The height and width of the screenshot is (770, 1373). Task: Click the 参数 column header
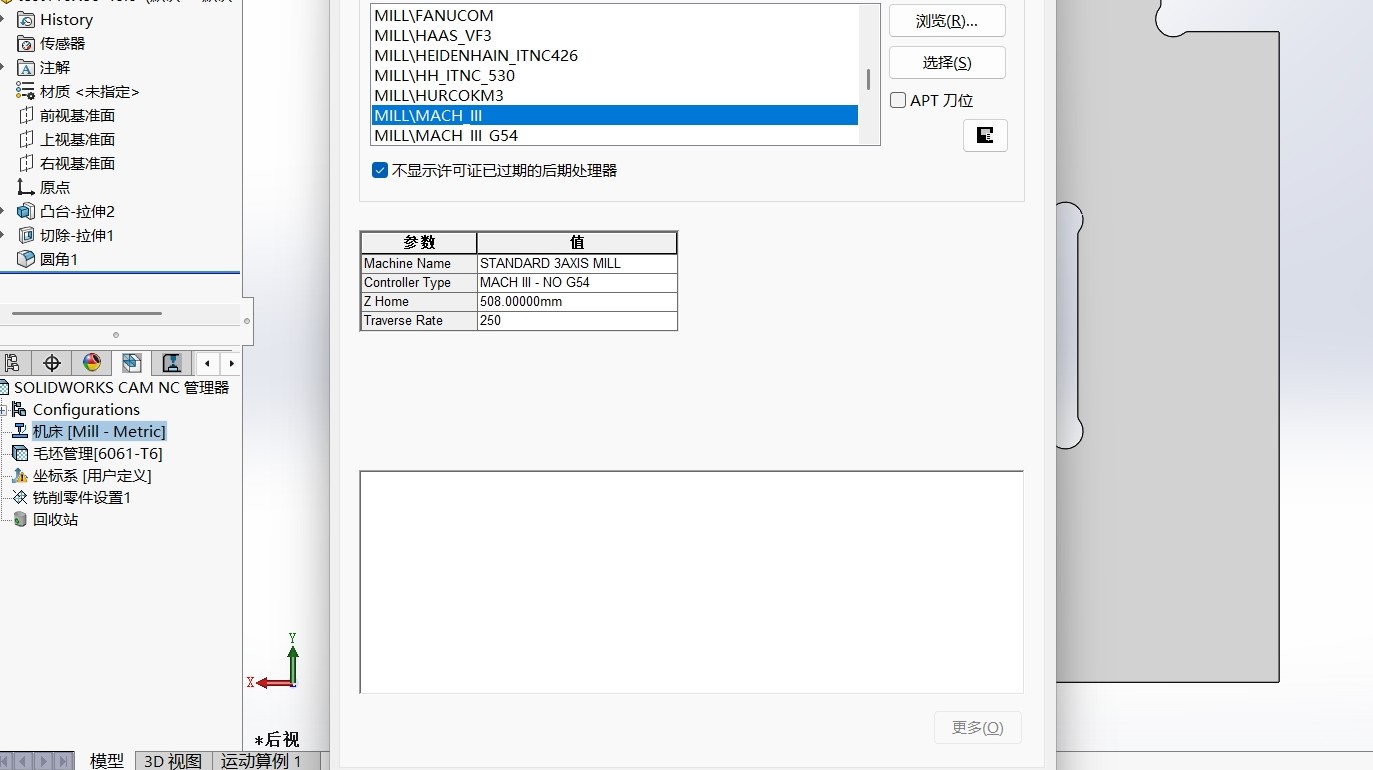419,242
